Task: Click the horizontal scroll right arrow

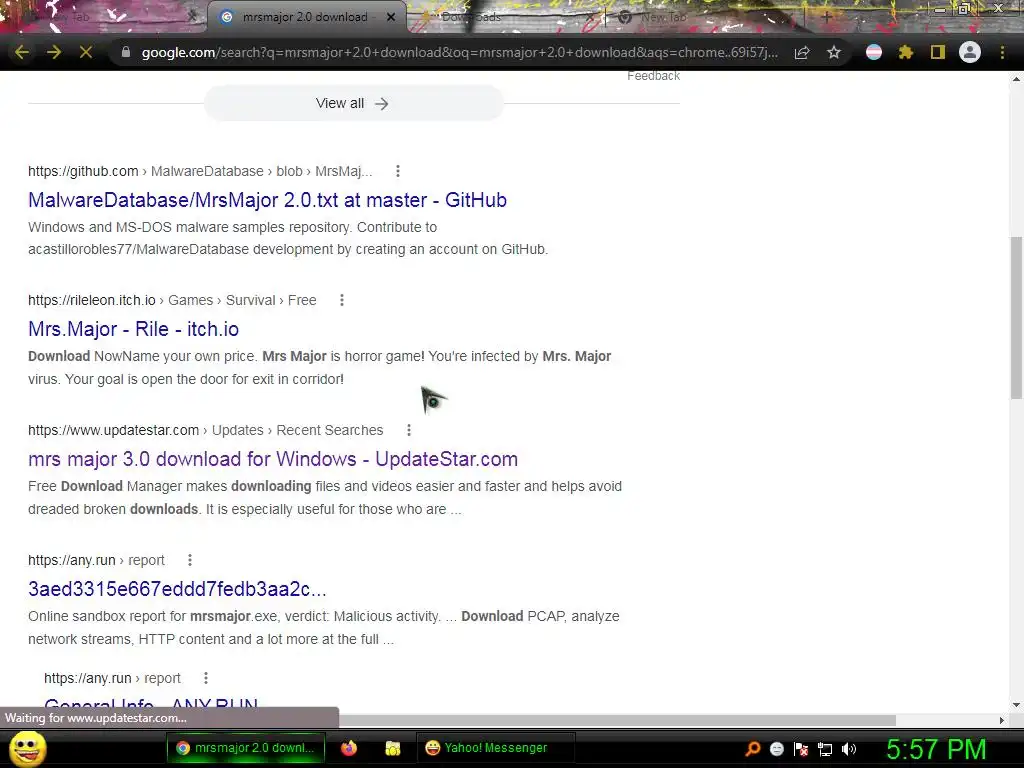Action: (1002, 720)
